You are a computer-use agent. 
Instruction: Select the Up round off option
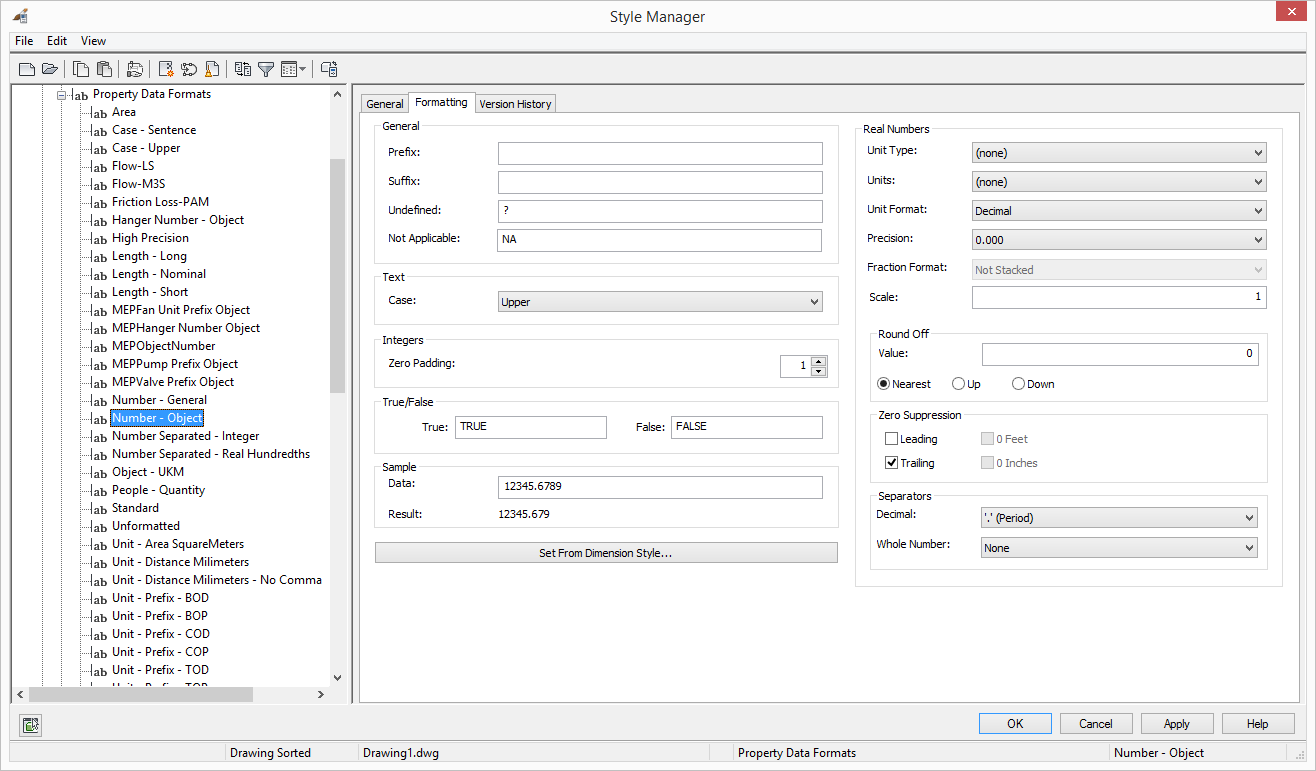coord(959,384)
